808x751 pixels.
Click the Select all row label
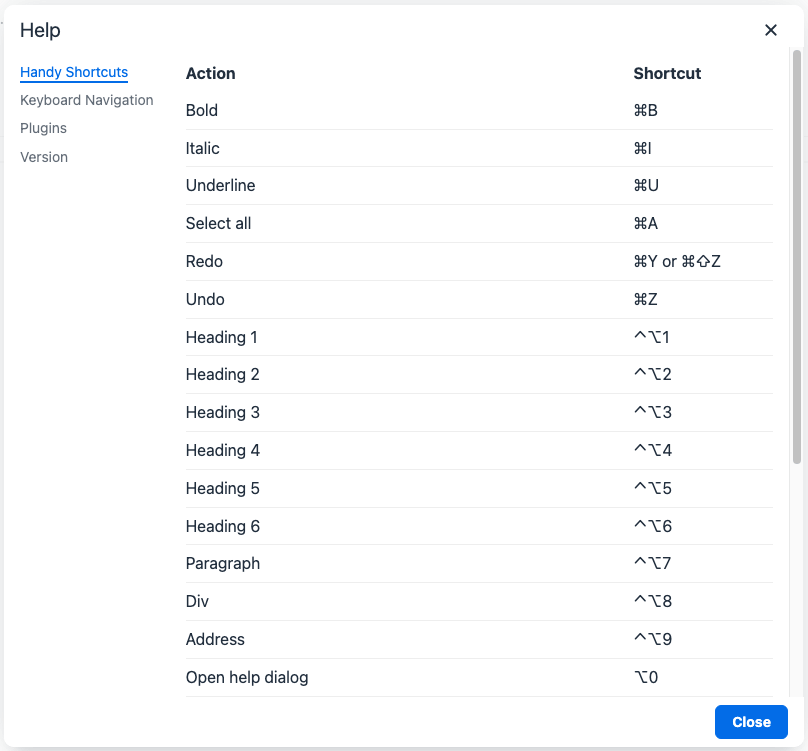pyautogui.click(x=219, y=223)
